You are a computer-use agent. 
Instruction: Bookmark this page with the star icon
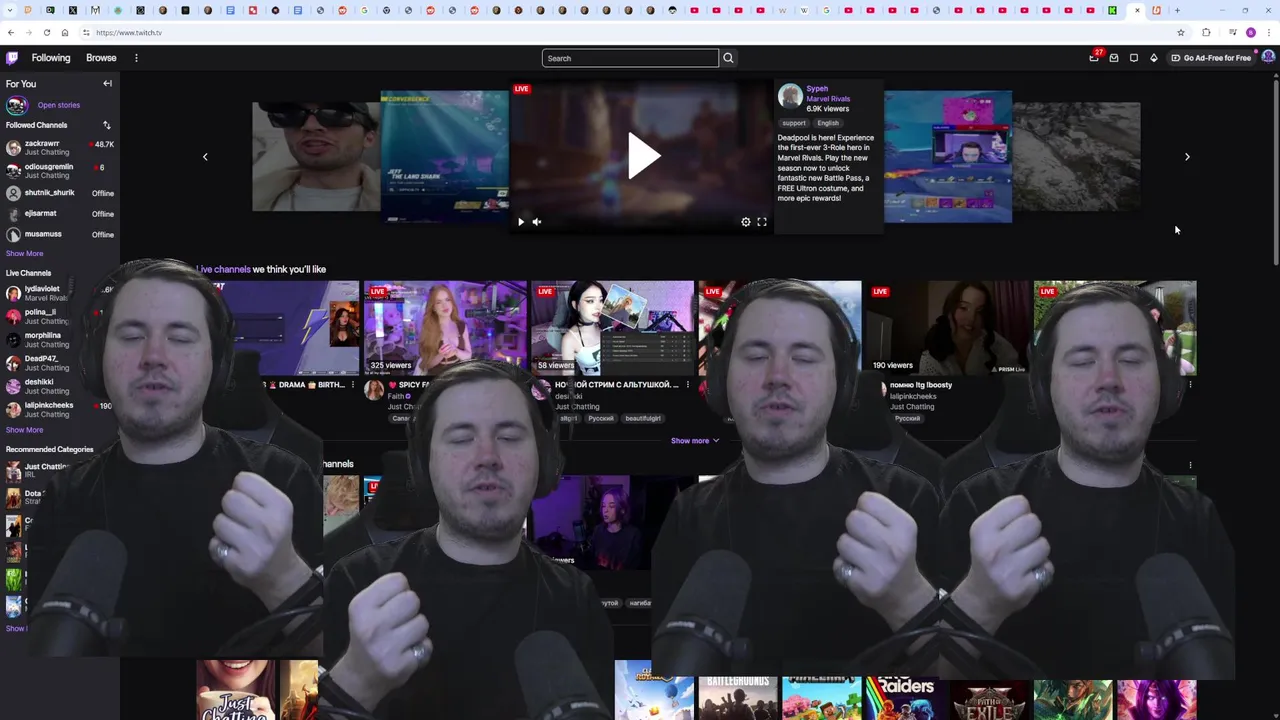pyautogui.click(x=1181, y=32)
